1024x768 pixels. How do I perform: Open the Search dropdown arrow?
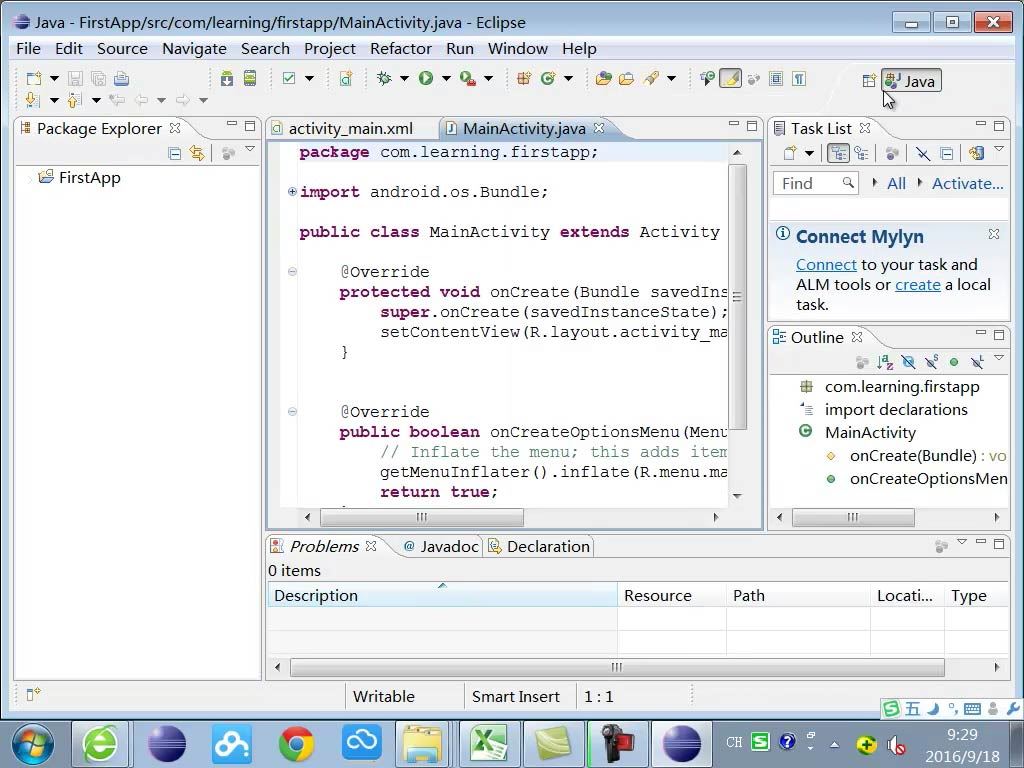point(671,79)
